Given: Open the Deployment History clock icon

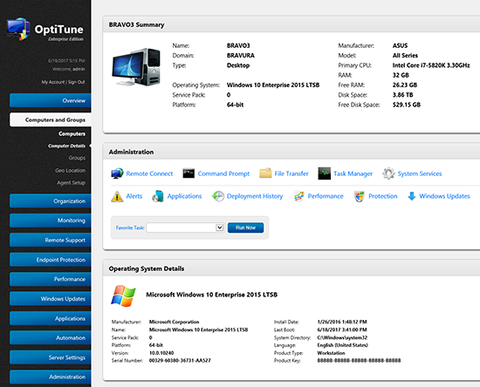Looking at the screenshot, I should pyautogui.click(x=218, y=196).
